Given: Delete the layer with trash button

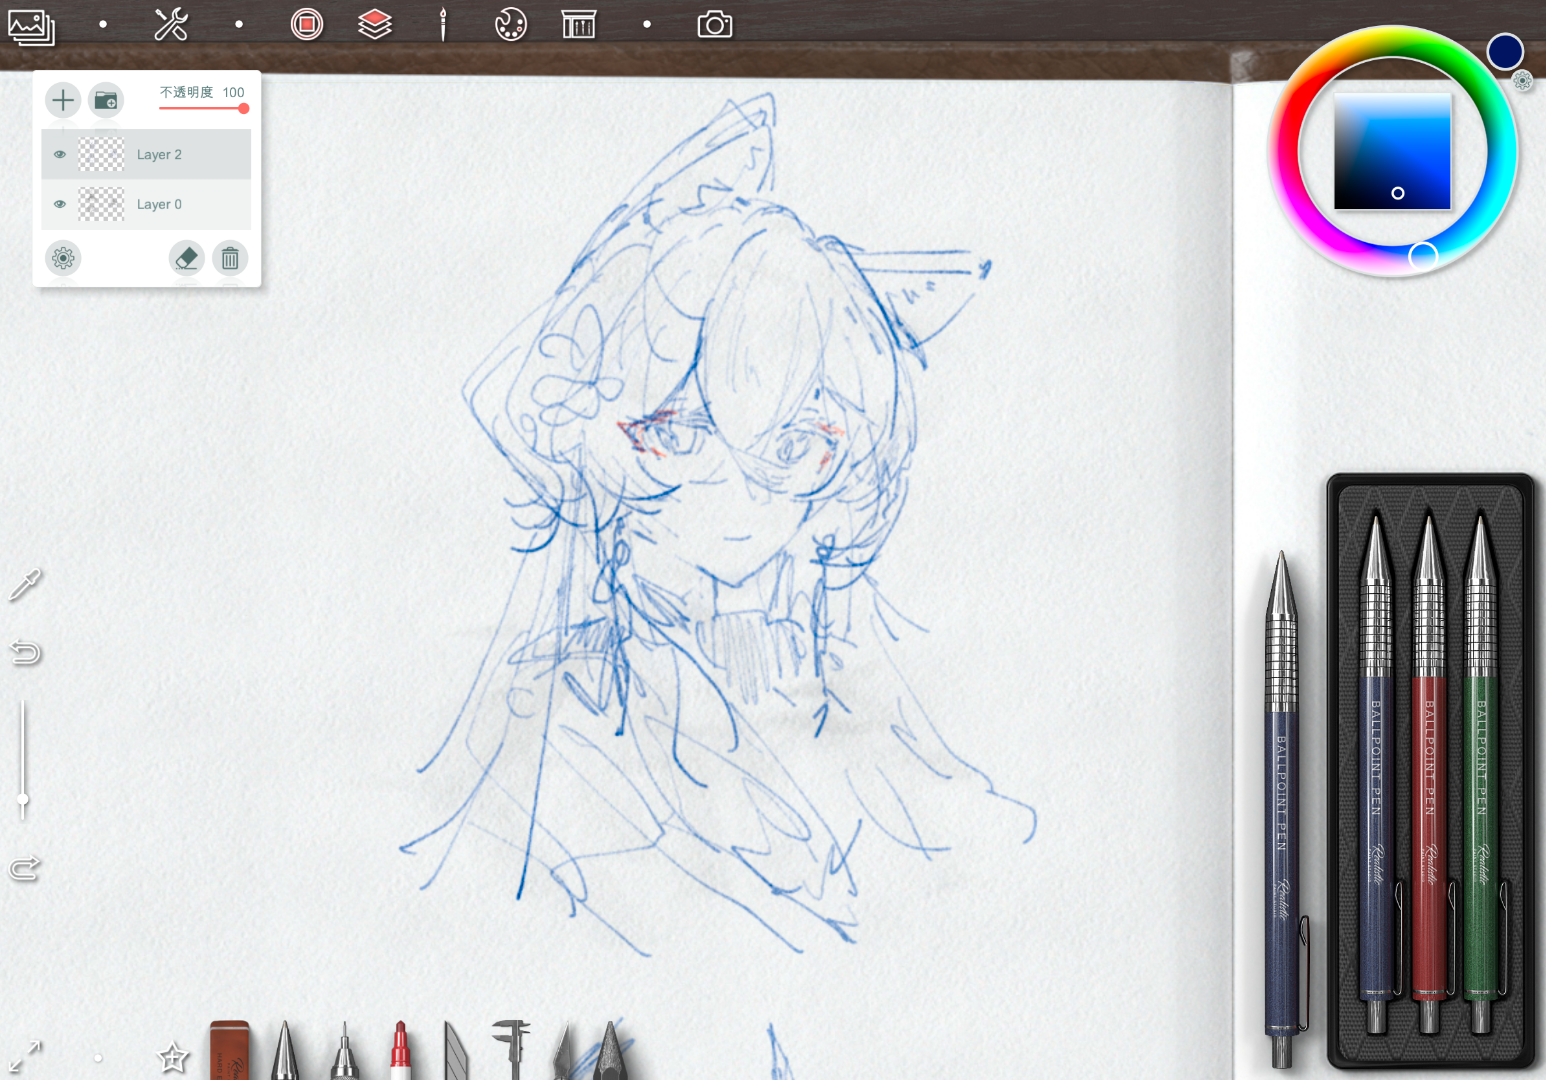Looking at the screenshot, I should [x=230, y=259].
